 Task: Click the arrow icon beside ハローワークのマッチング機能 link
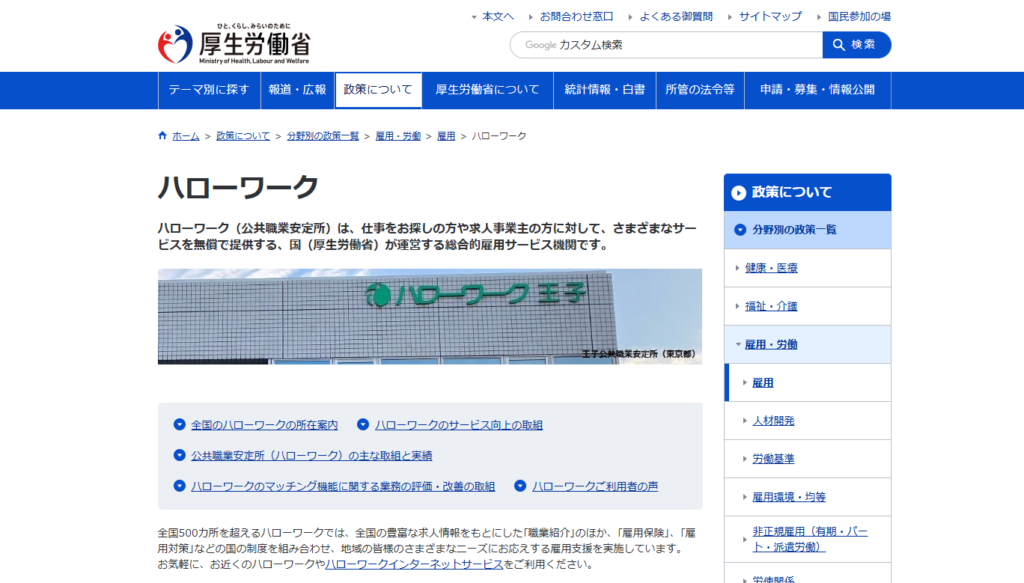point(180,486)
